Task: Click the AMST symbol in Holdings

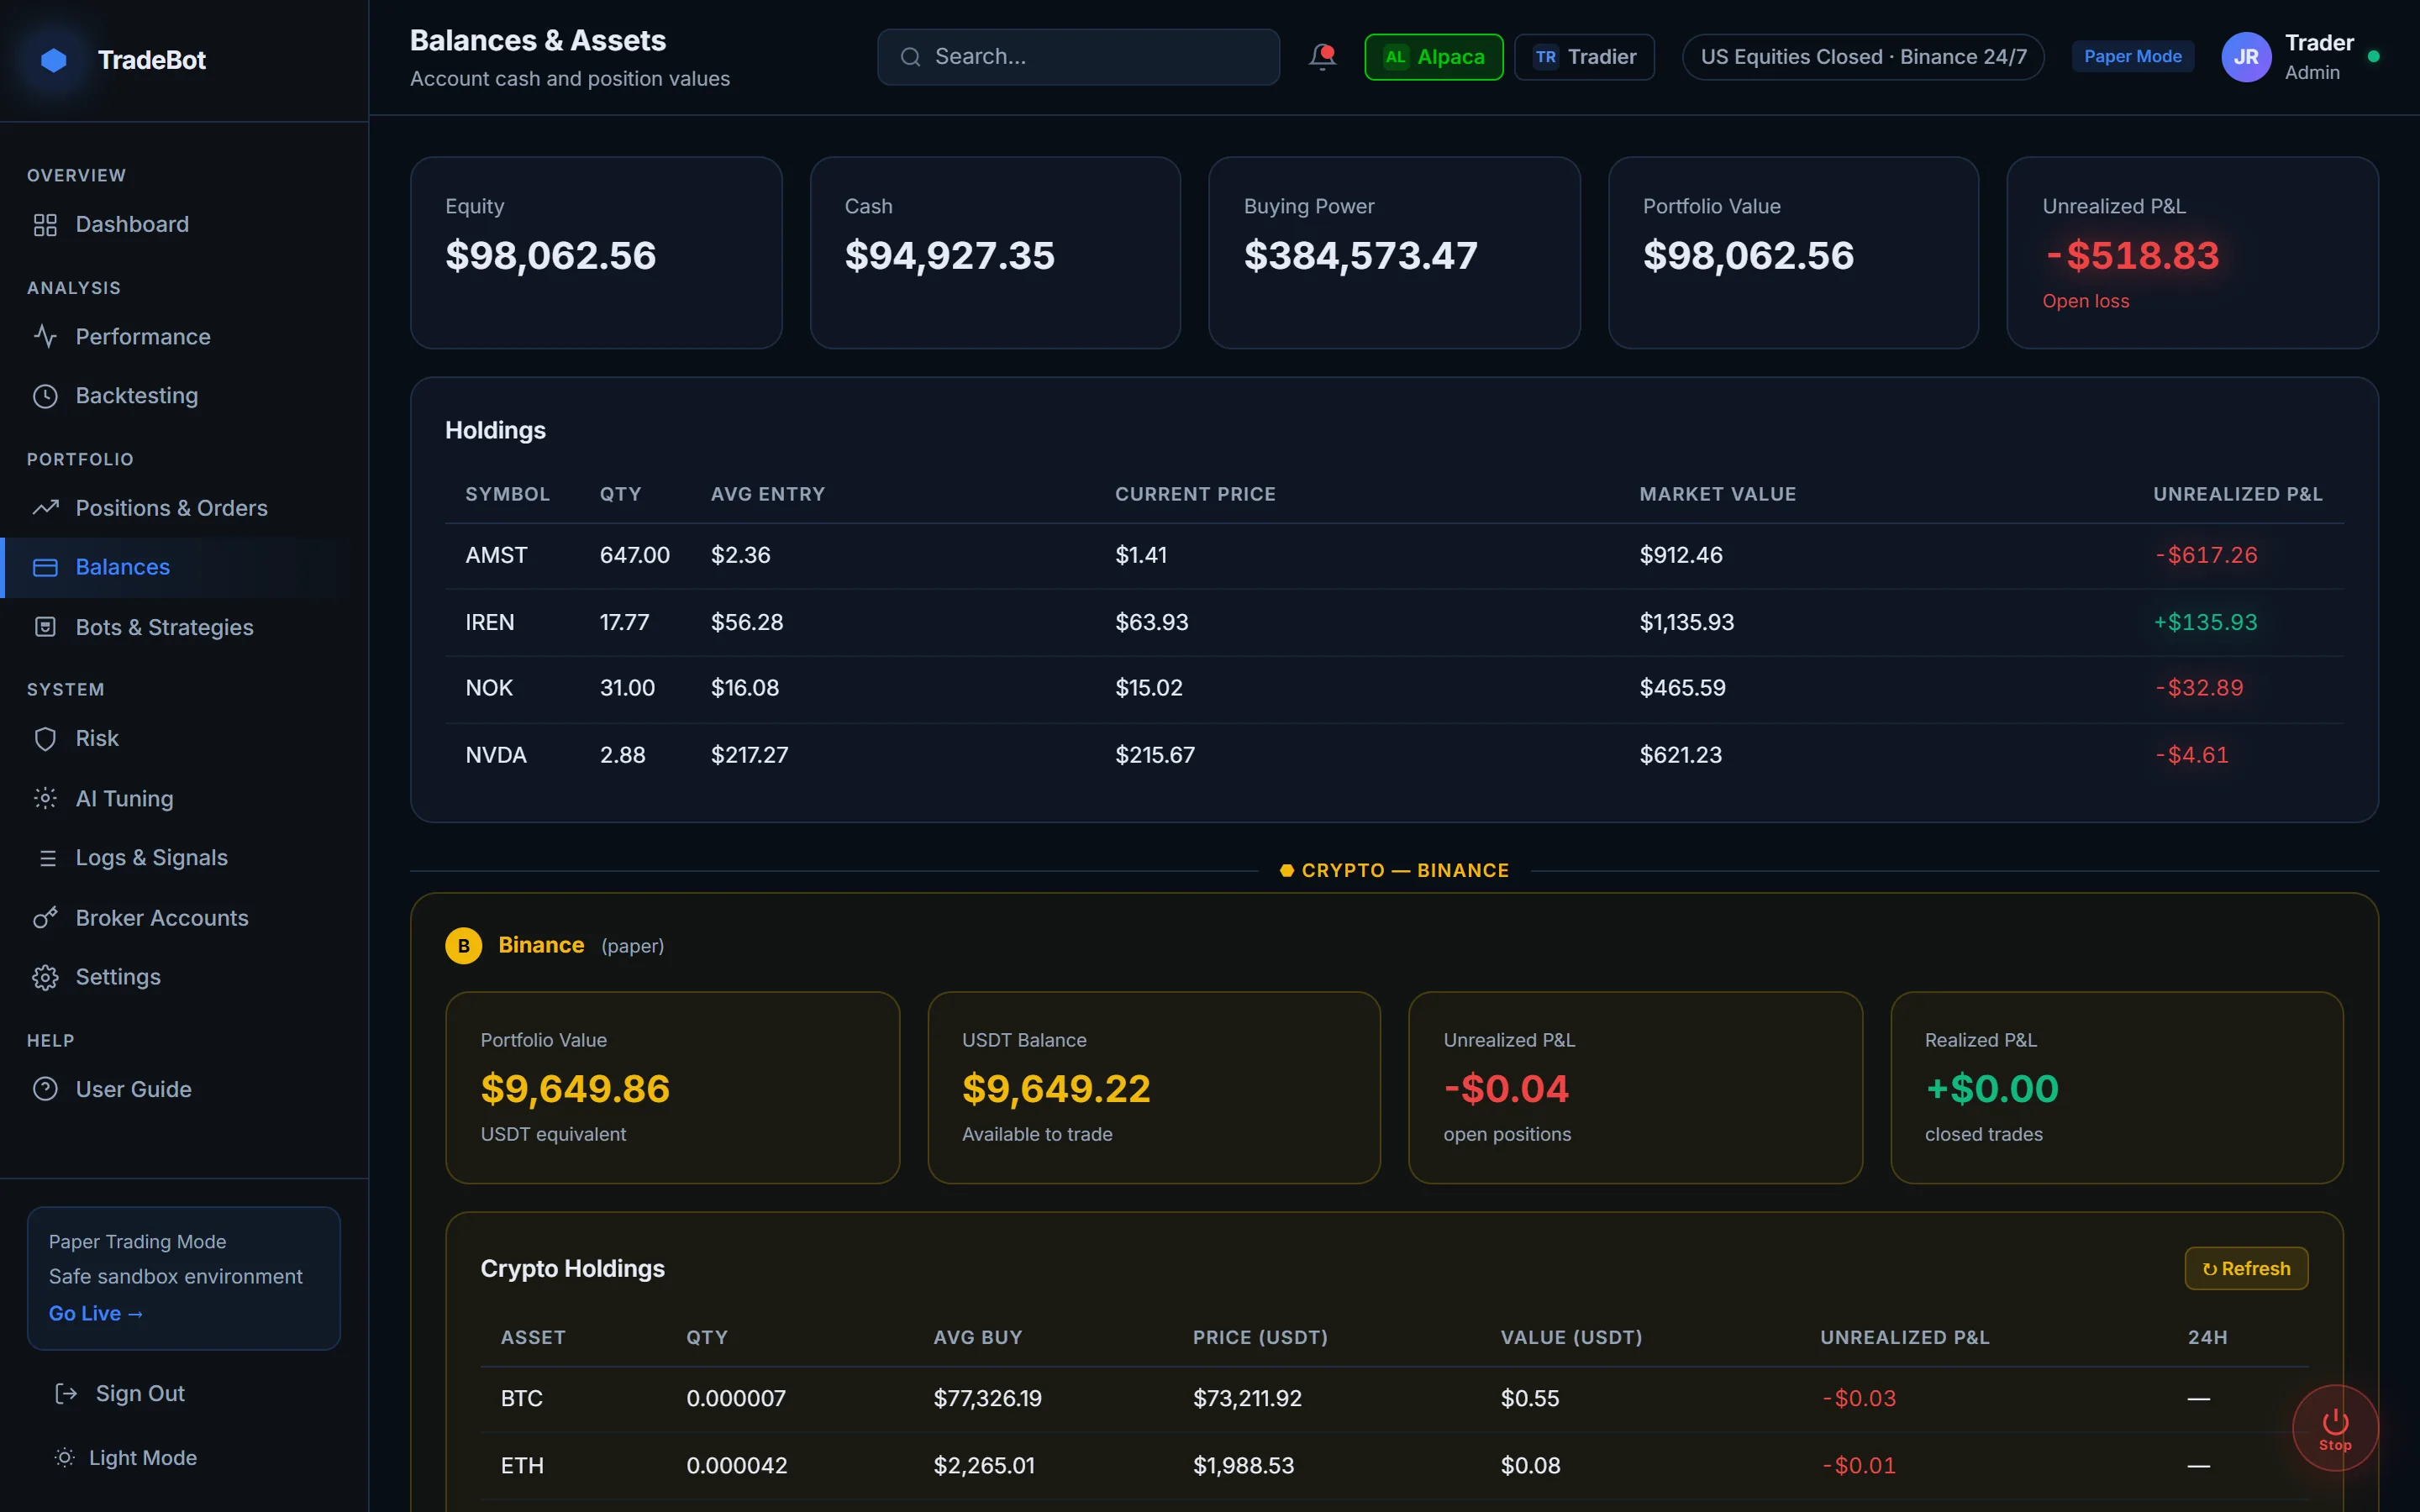Action: (x=496, y=556)
